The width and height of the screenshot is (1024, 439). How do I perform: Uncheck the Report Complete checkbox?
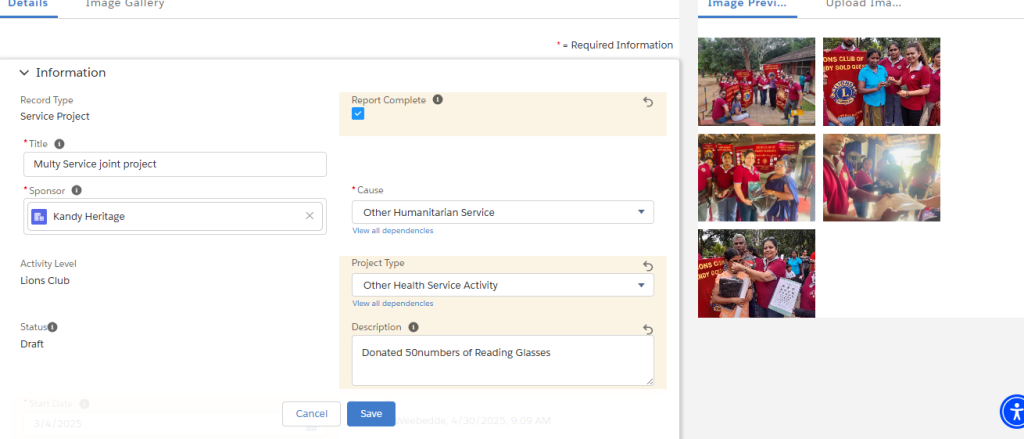coord(358,114)
